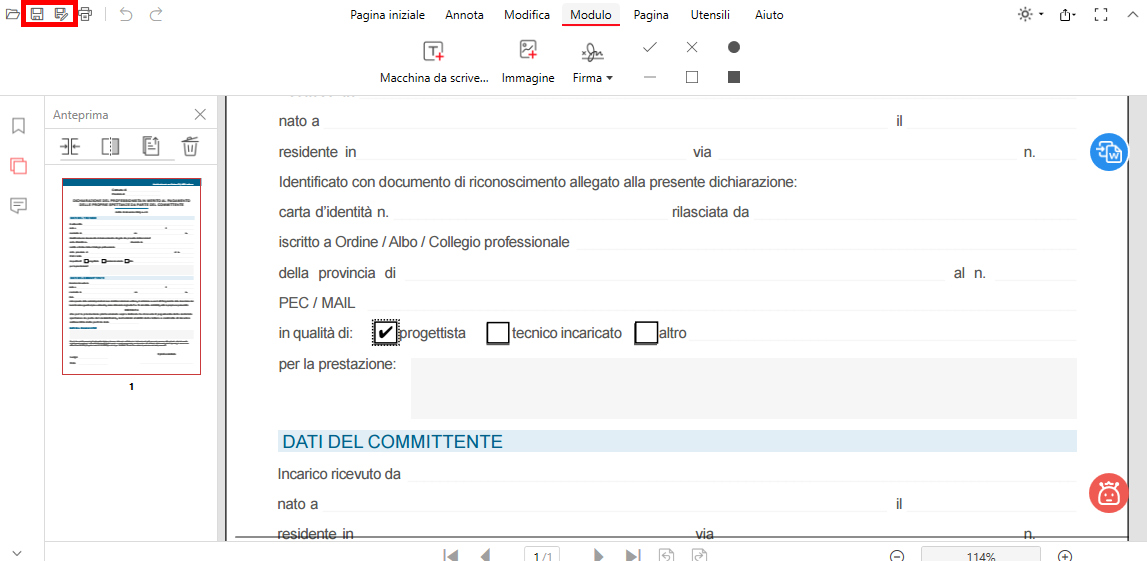
Task: Zoom out with the minus button
Action: [898, 556]
